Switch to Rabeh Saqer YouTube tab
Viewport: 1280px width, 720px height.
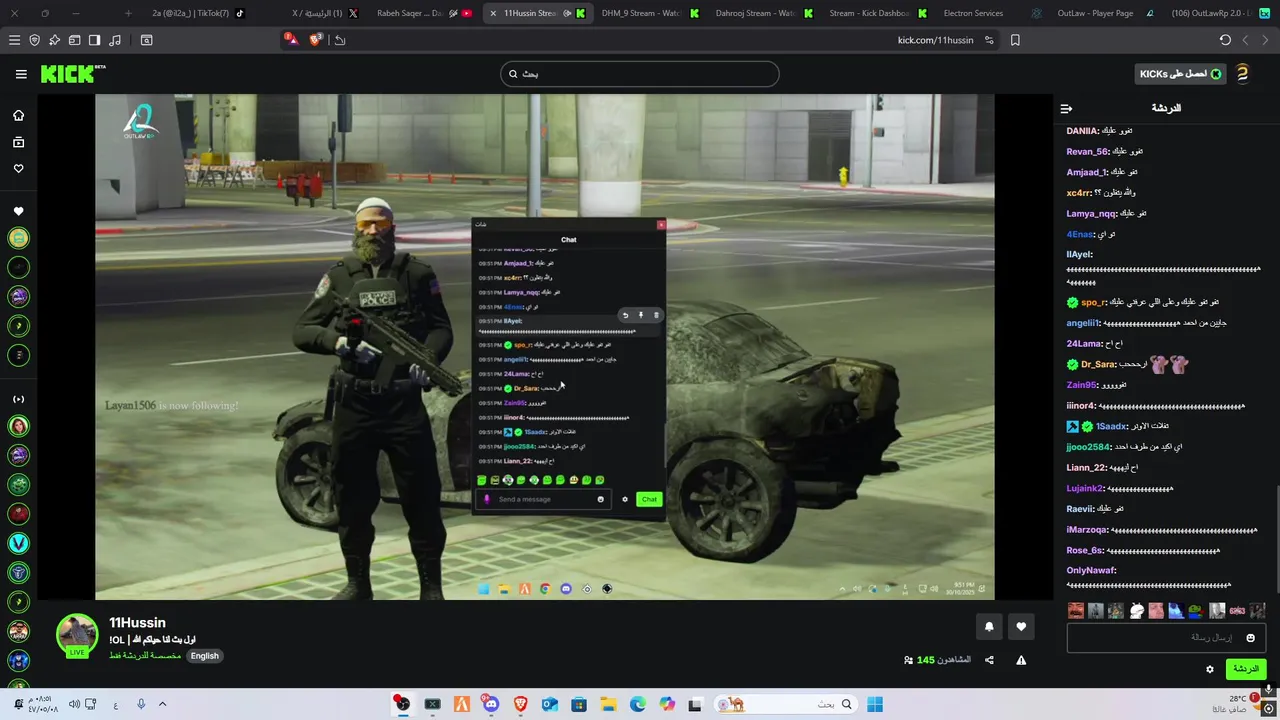pos(423,13)
